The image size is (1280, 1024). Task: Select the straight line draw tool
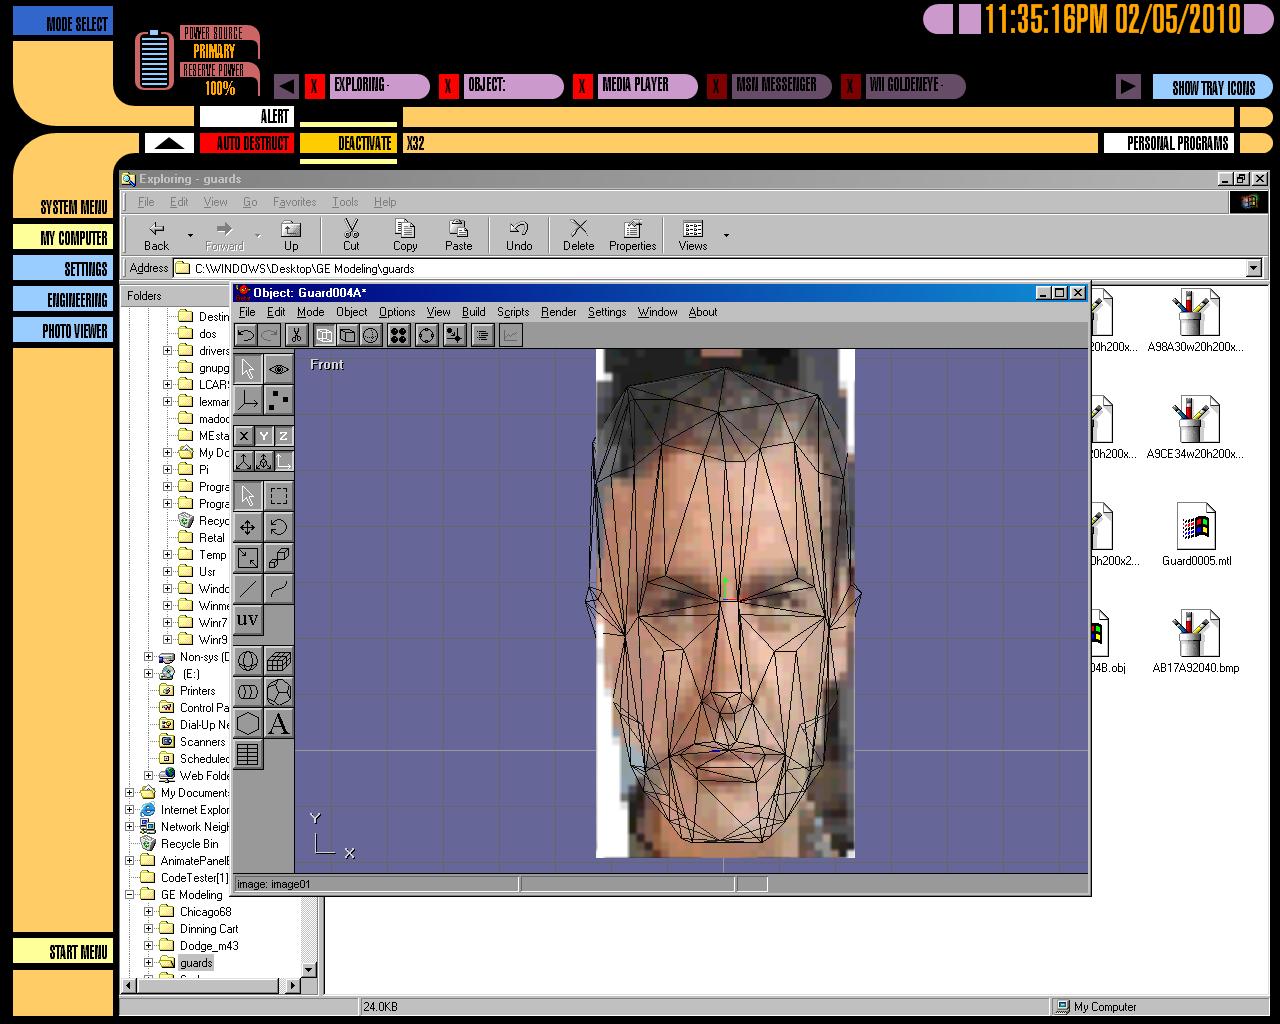[x=248, y=589]
